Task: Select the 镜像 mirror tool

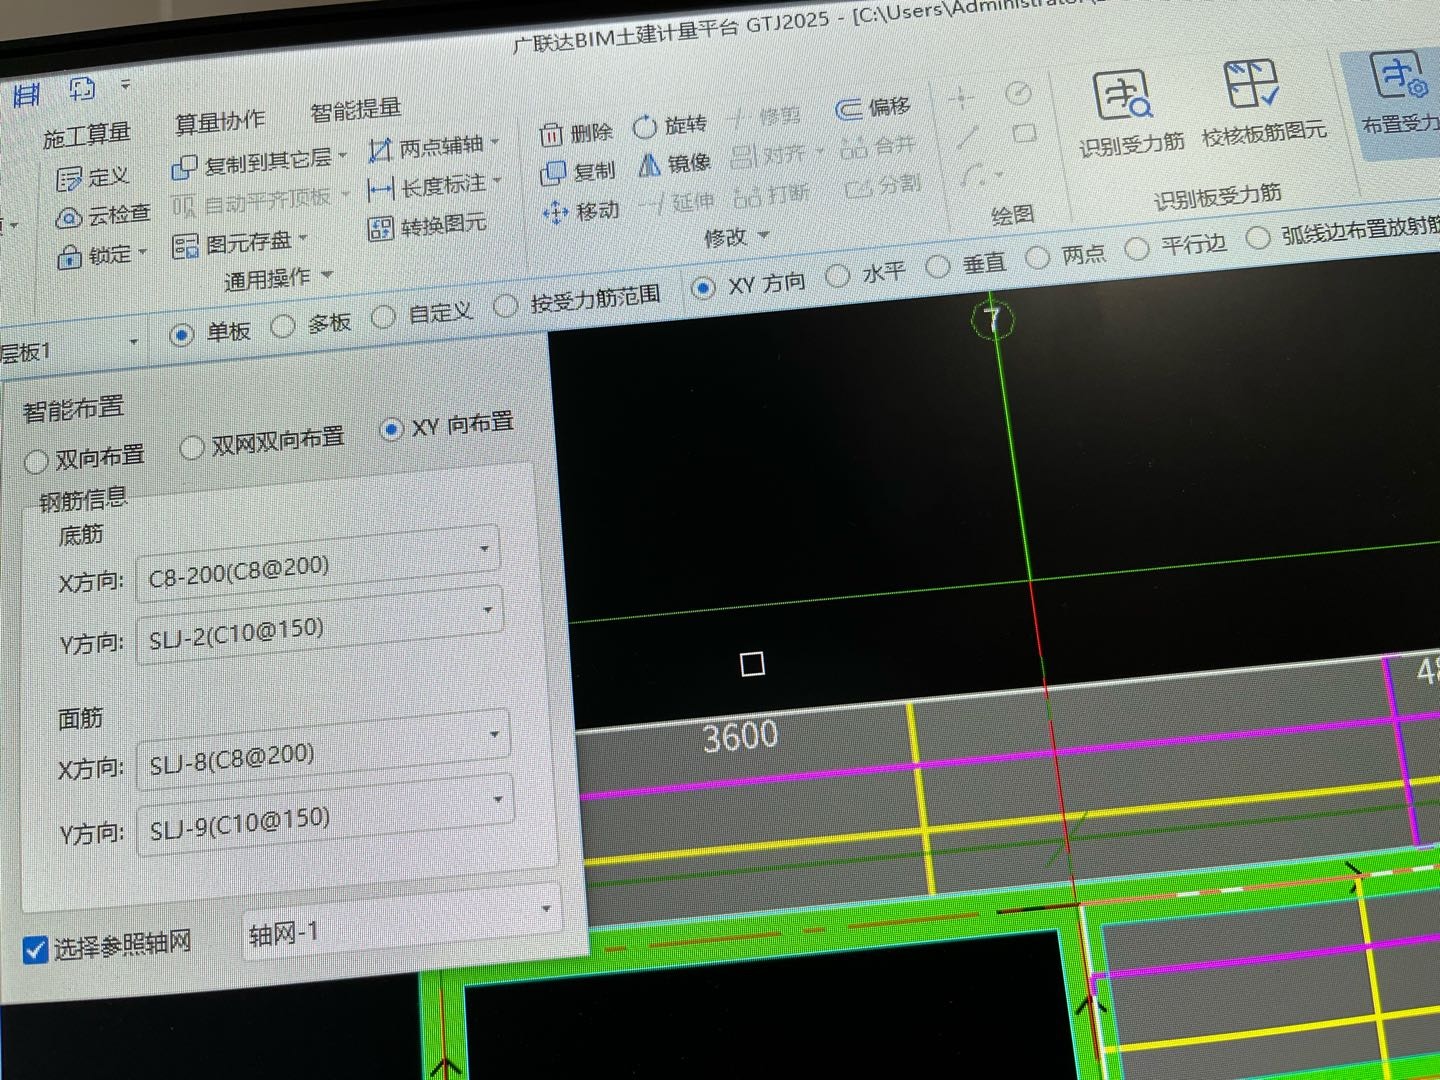Action: pyautogui.click(x=673, y=163)
